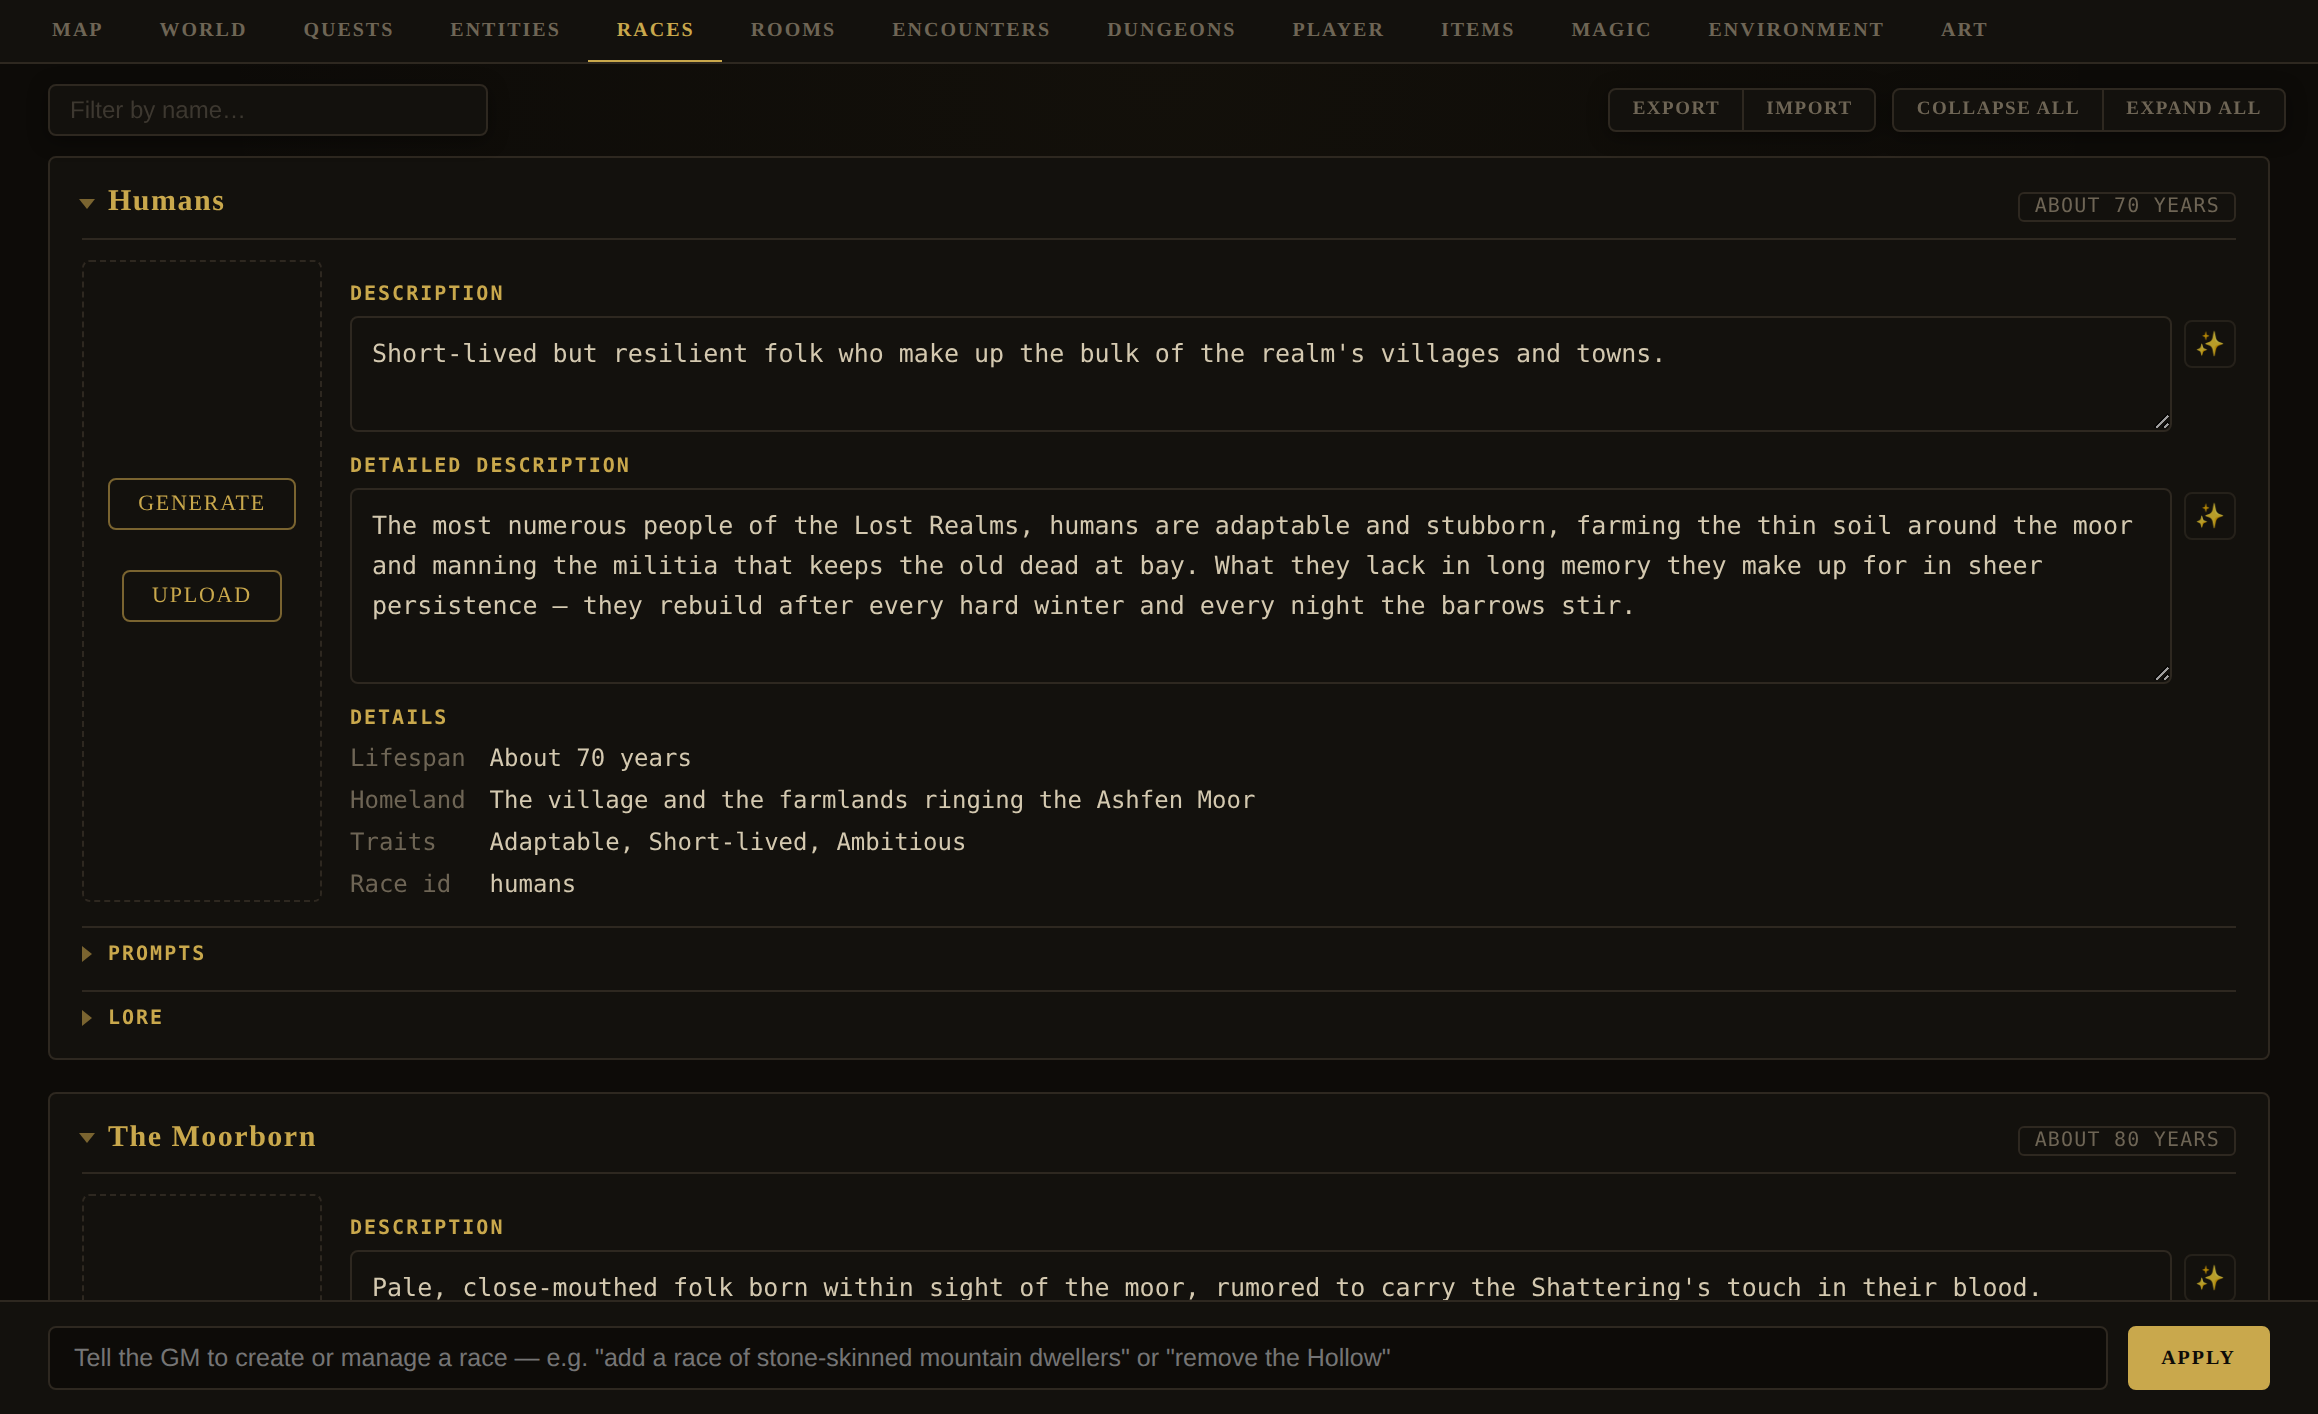Click Race id value 'humans'
The width and height of the screenshot is (2318, 1414).
pos(532,884)
